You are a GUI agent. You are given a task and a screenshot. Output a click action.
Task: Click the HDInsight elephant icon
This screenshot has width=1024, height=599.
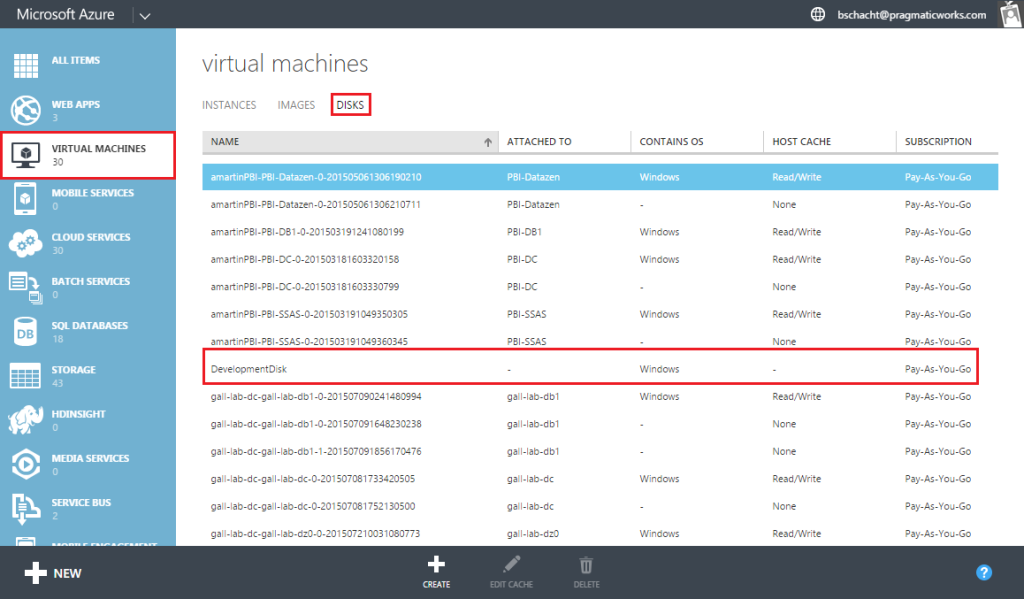click(25, 420)
